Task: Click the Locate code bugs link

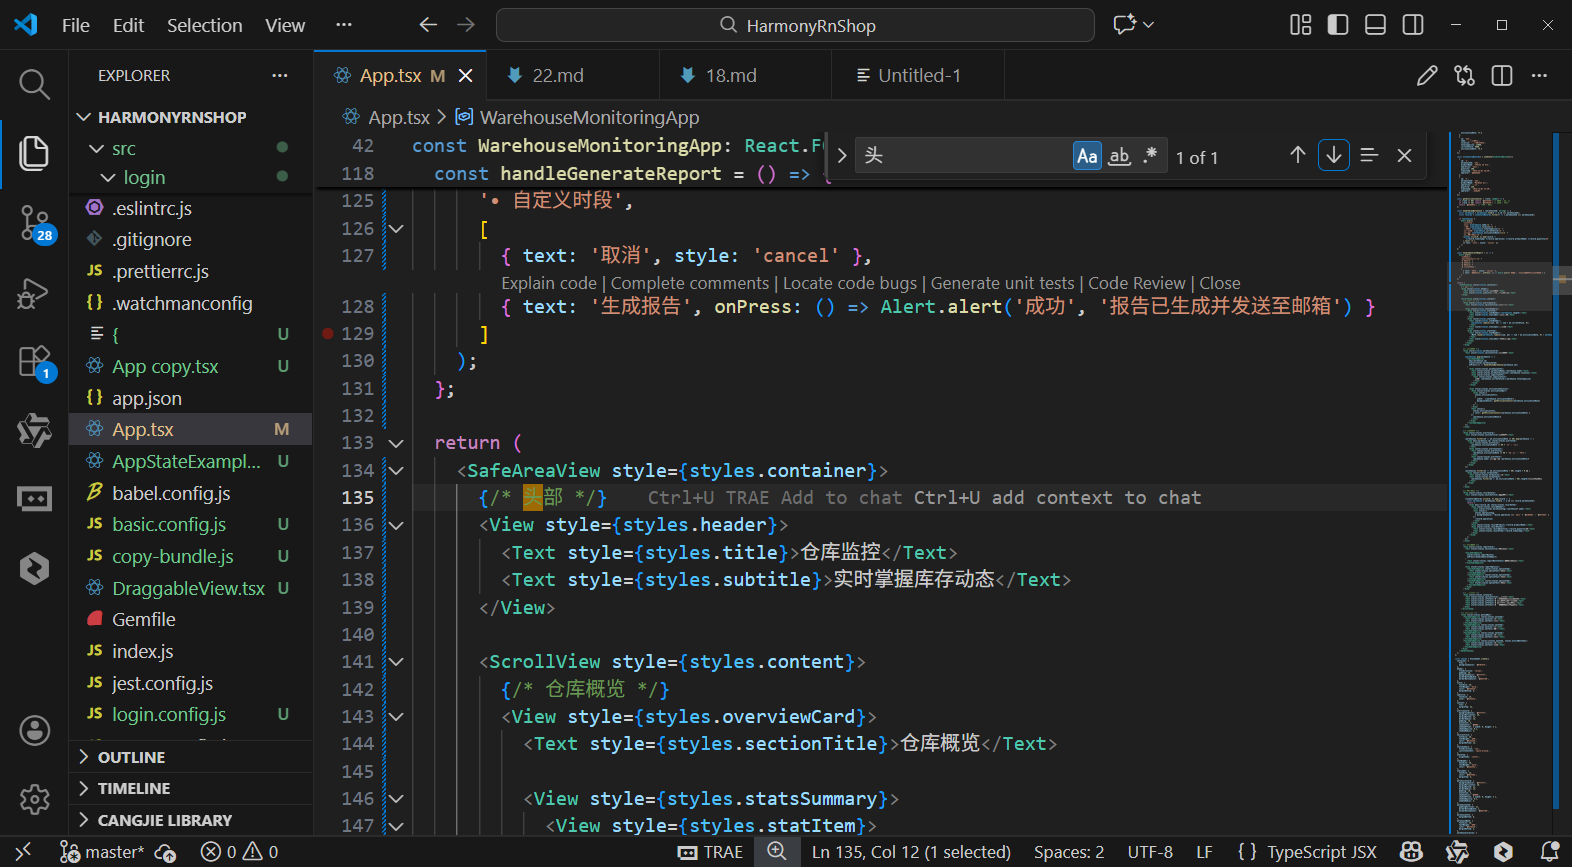Action: click(850, 284)
